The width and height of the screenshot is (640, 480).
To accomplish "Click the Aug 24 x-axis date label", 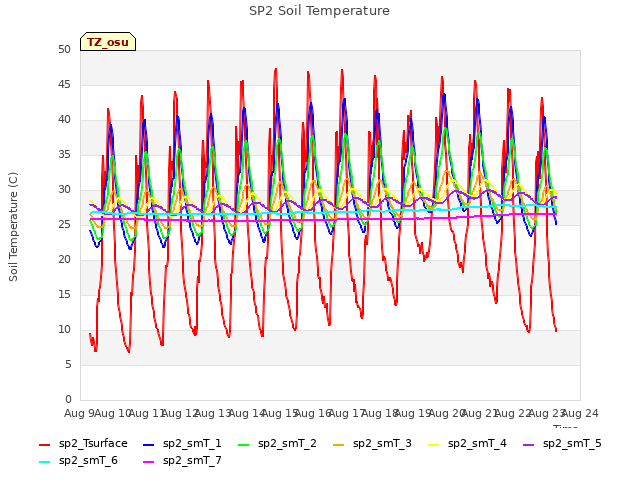I will coord(580,413).
